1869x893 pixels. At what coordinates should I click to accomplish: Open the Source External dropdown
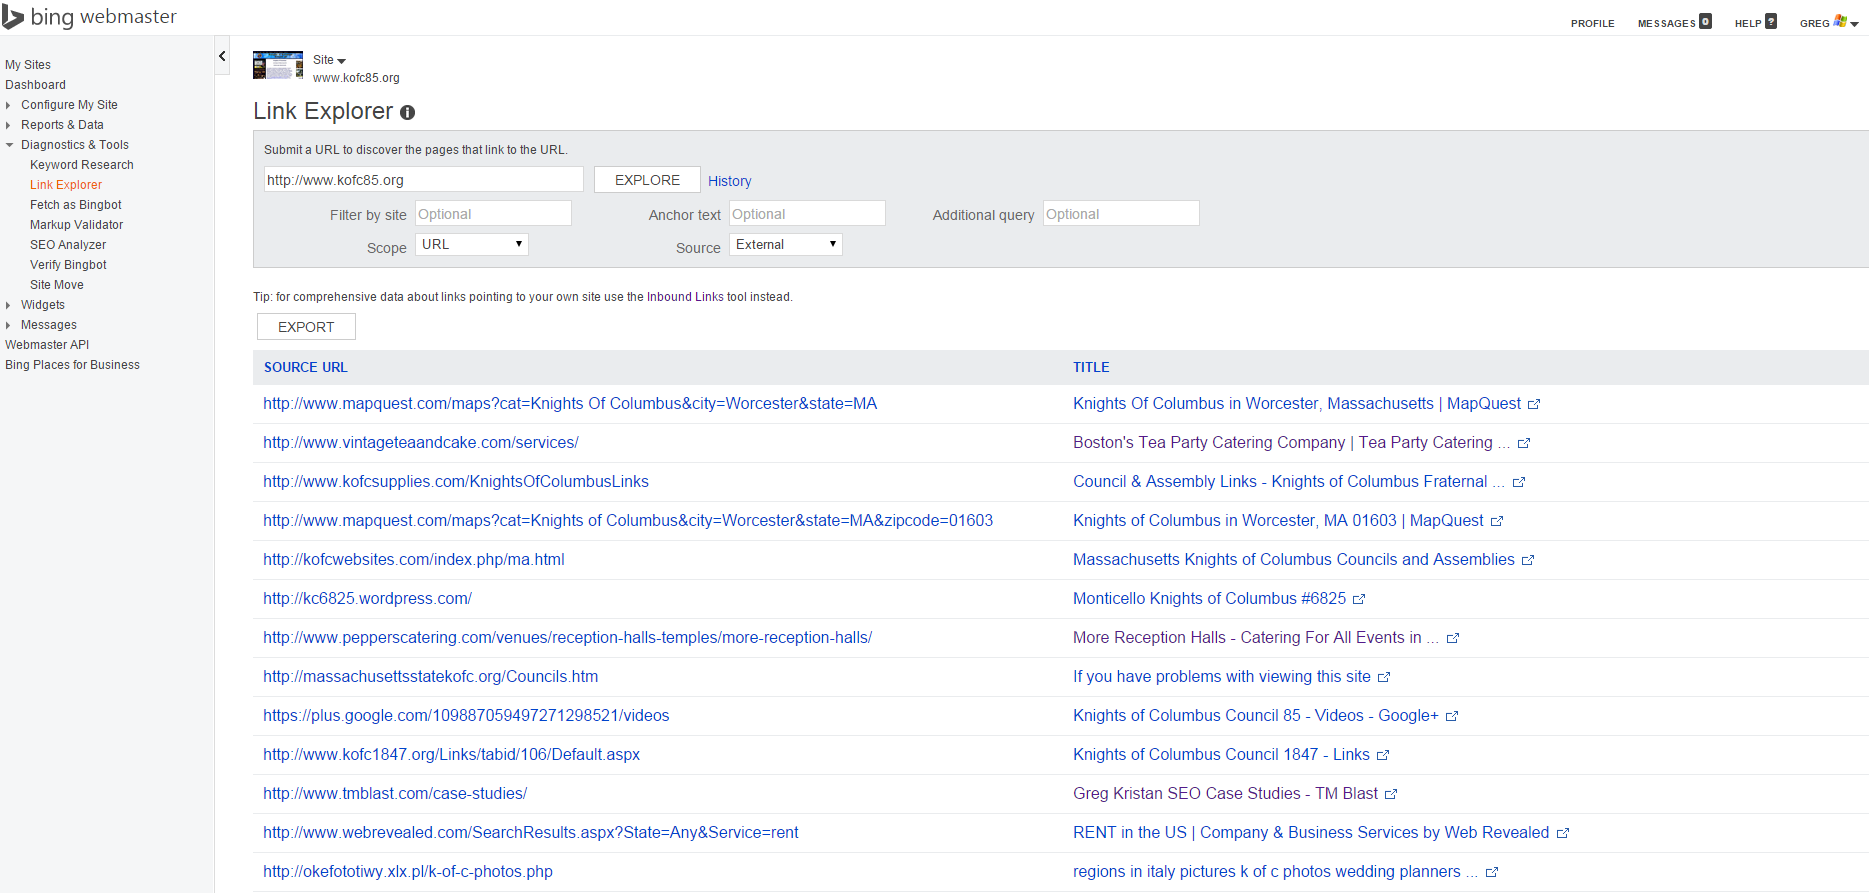point(786,244)
